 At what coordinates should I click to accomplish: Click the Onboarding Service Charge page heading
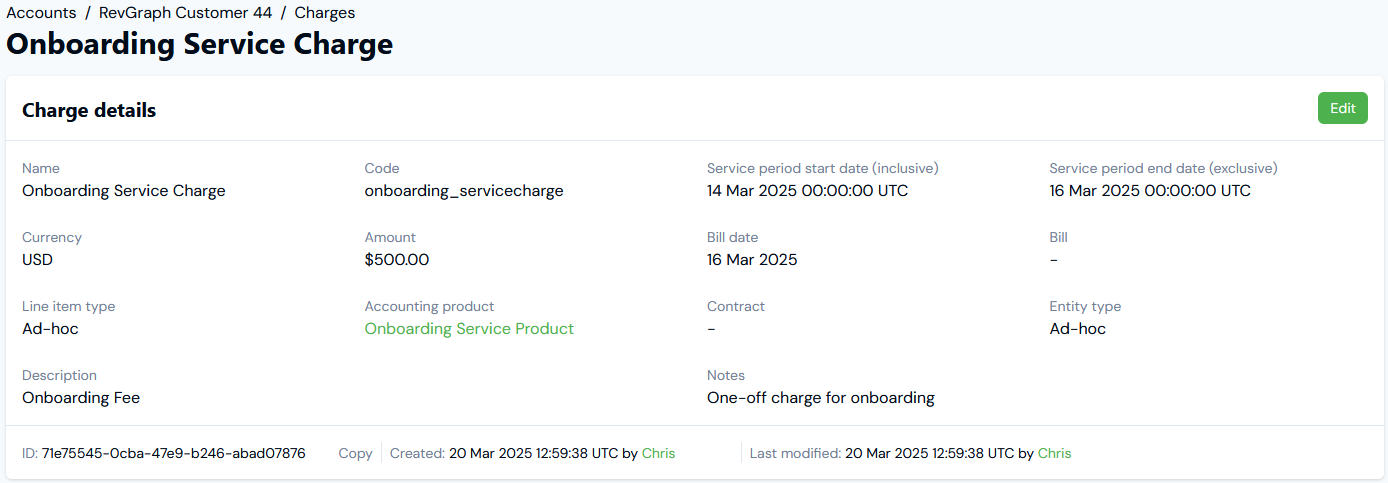coord(200,45)
